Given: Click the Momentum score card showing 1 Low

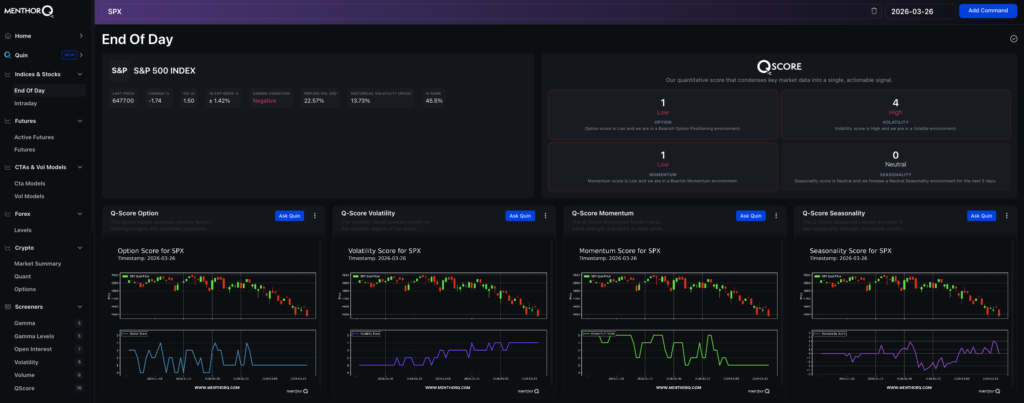Looking at the screenshot, I should click(663, 167).
